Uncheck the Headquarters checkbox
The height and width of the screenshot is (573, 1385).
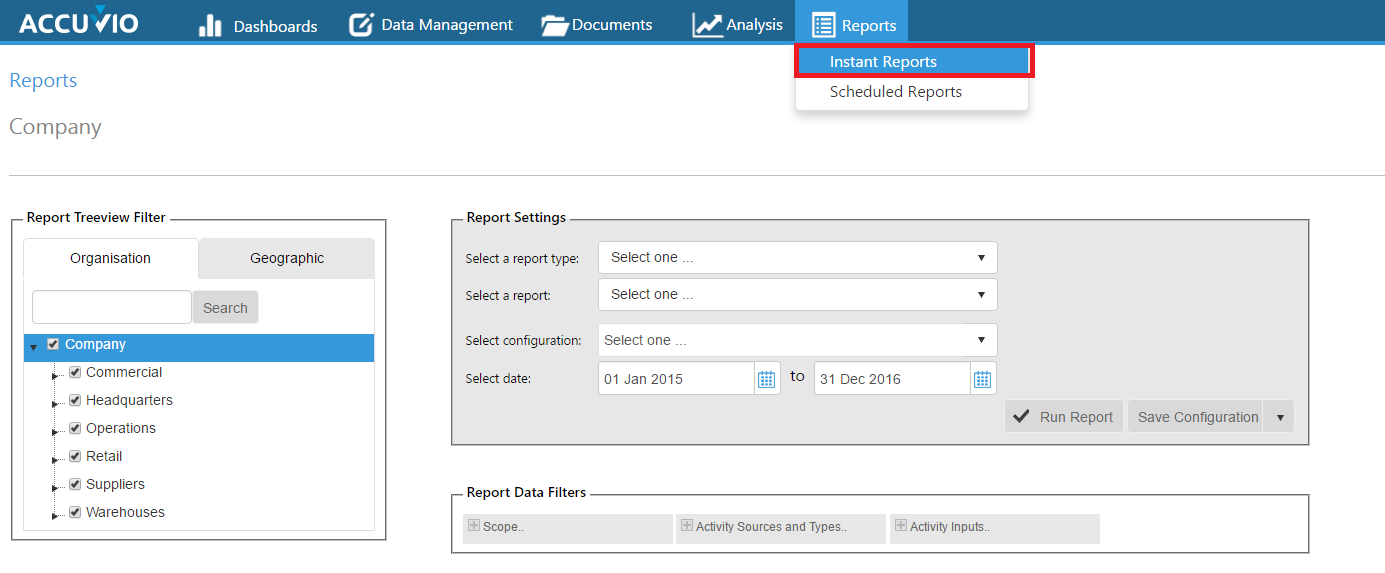click(x=75, y=400)
